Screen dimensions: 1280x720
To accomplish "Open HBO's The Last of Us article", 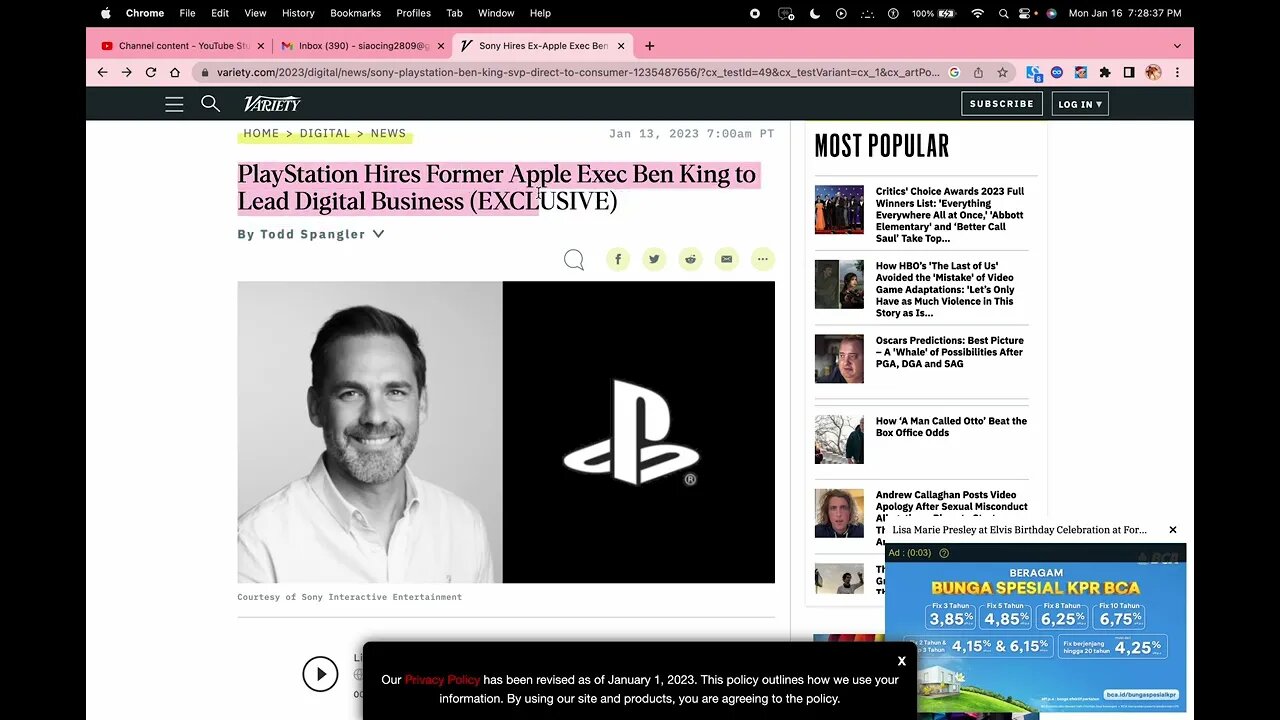I will point(945,290).
